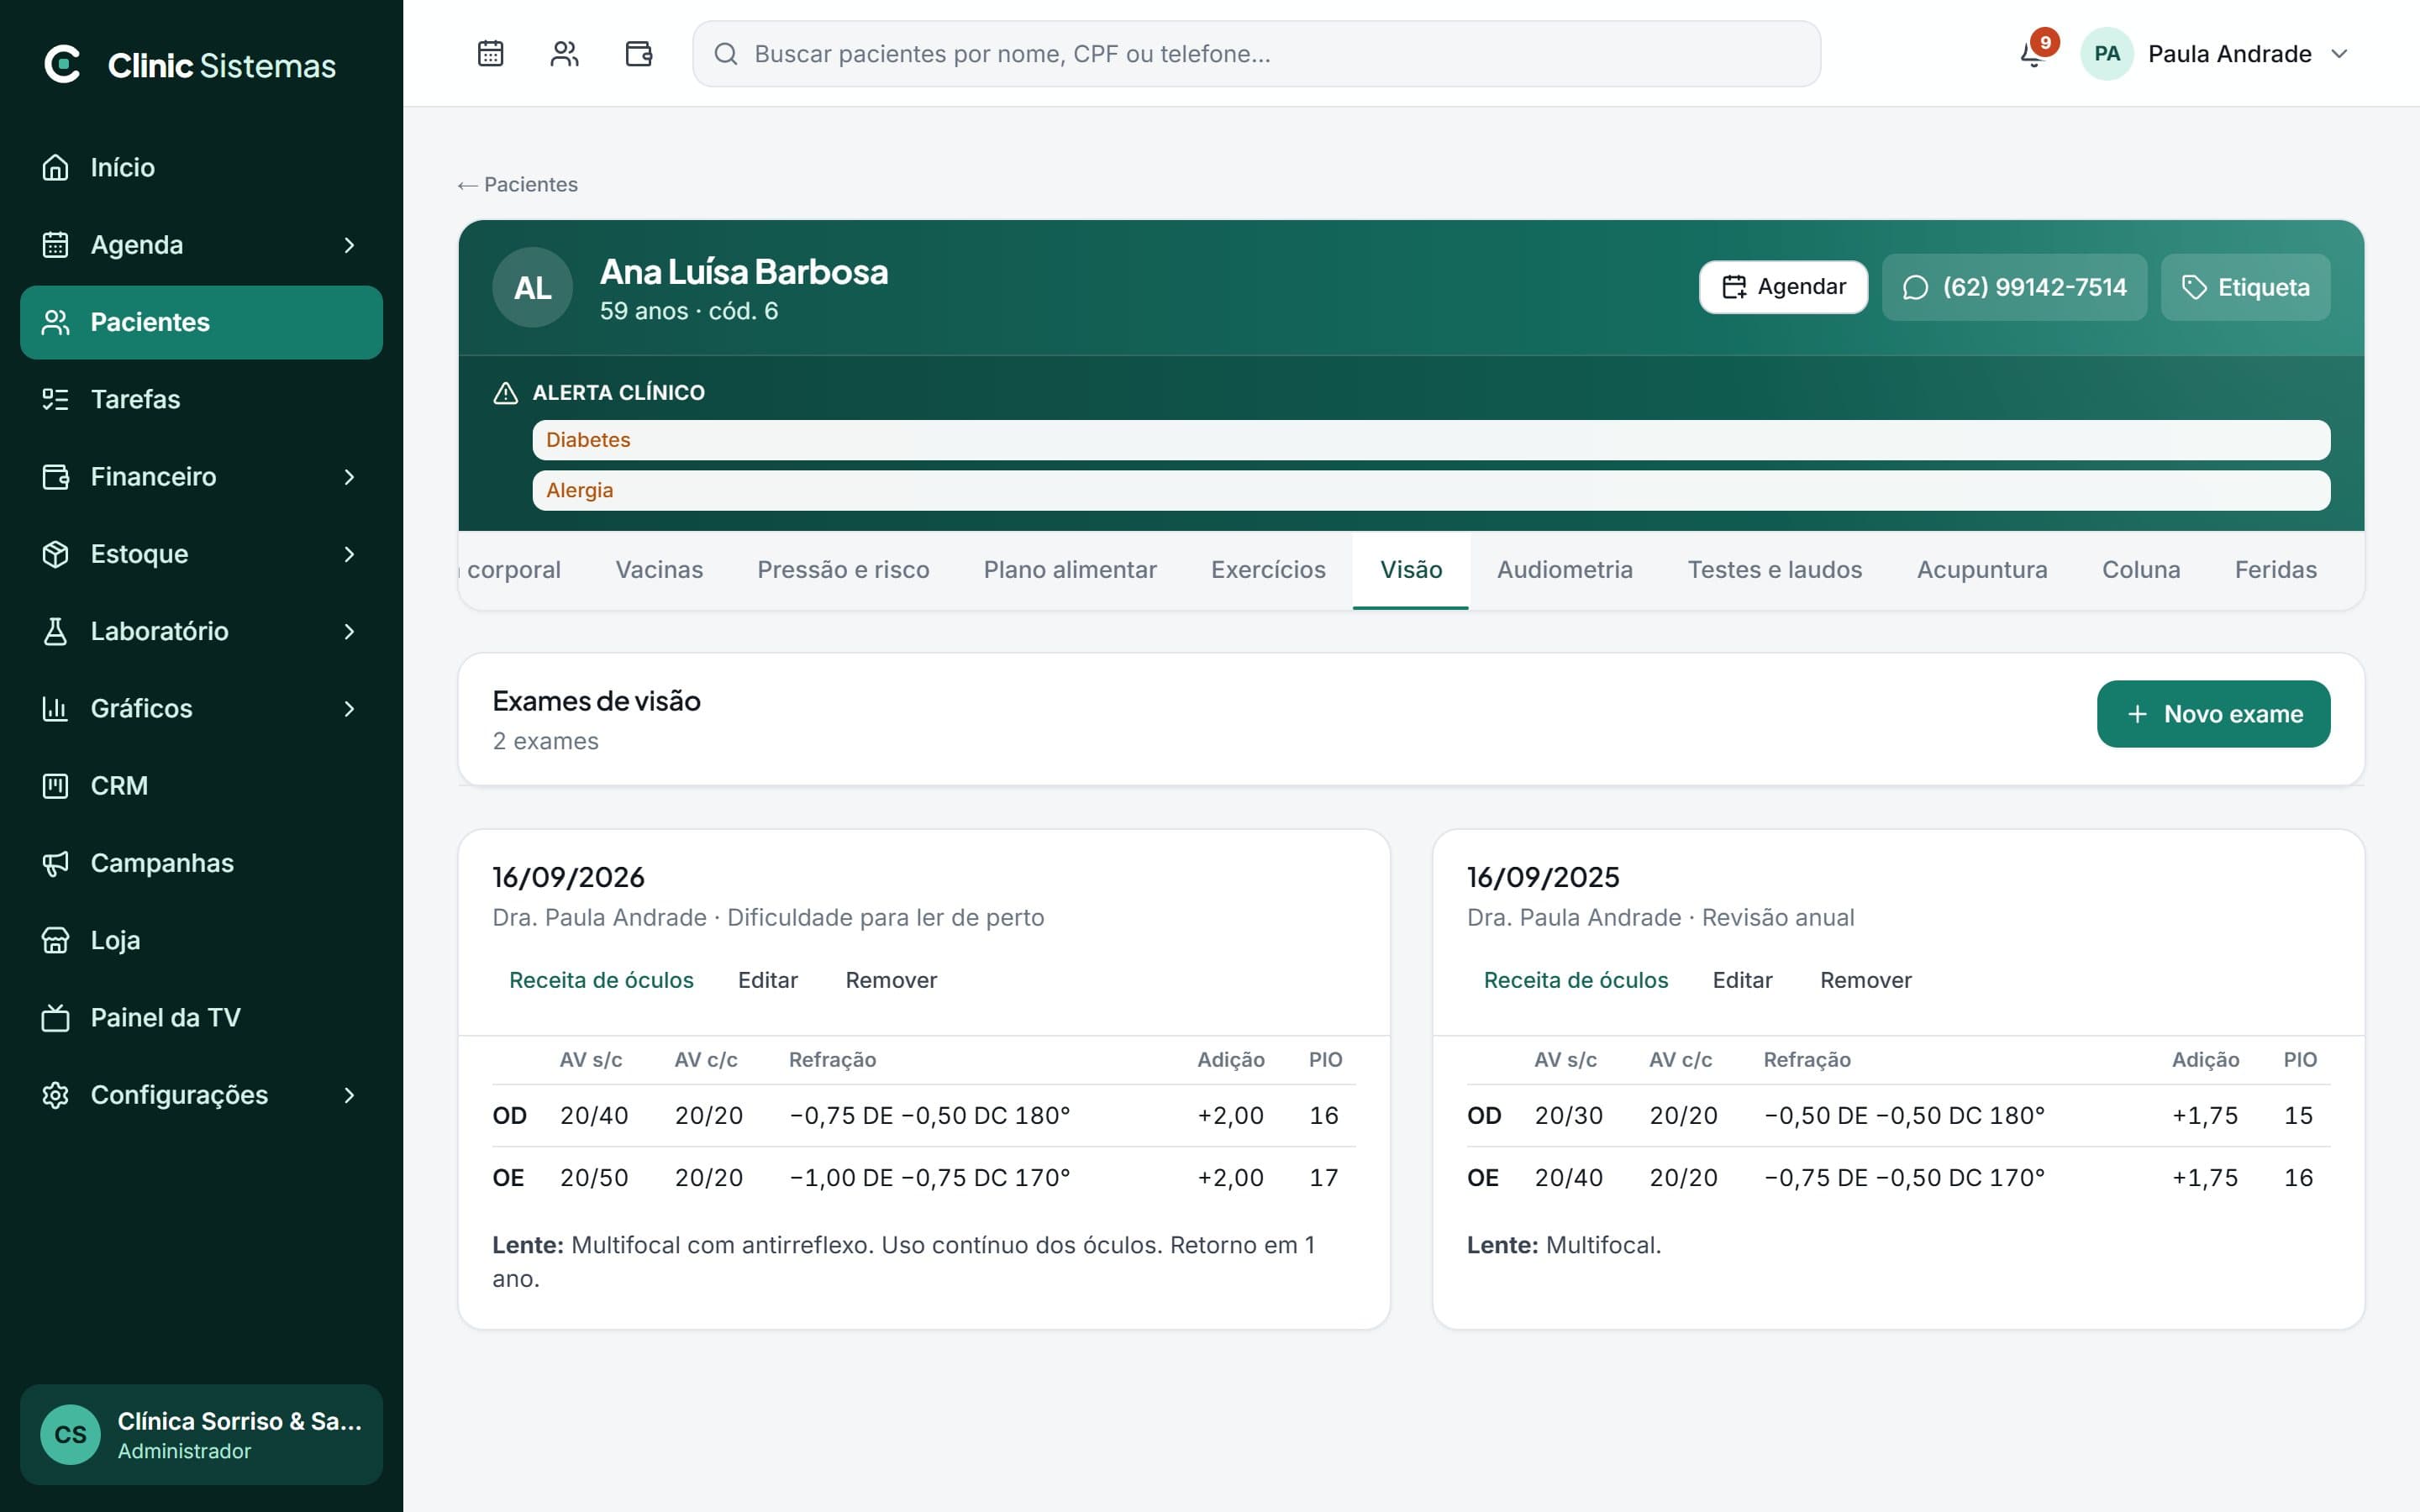Image resolution: width=2420 pixels, height=1512 pixels.
Task: Click Remover on the 16/09/2026 exam
Action: click(891, 980)
